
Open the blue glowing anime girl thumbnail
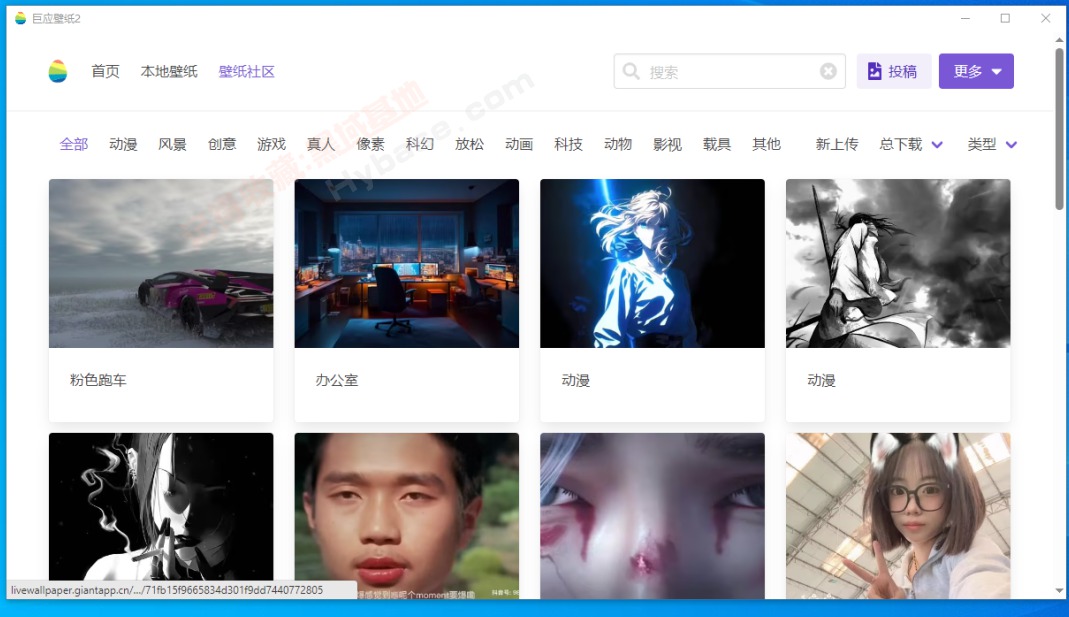point(652,263)
